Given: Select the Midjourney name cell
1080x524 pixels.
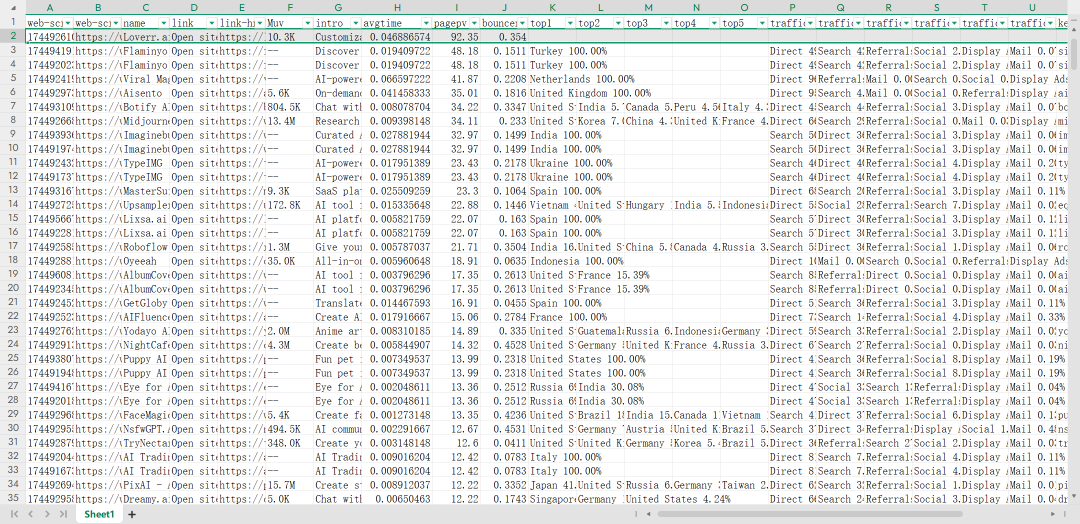Looking at the screenshot, I should click(145, 121).
